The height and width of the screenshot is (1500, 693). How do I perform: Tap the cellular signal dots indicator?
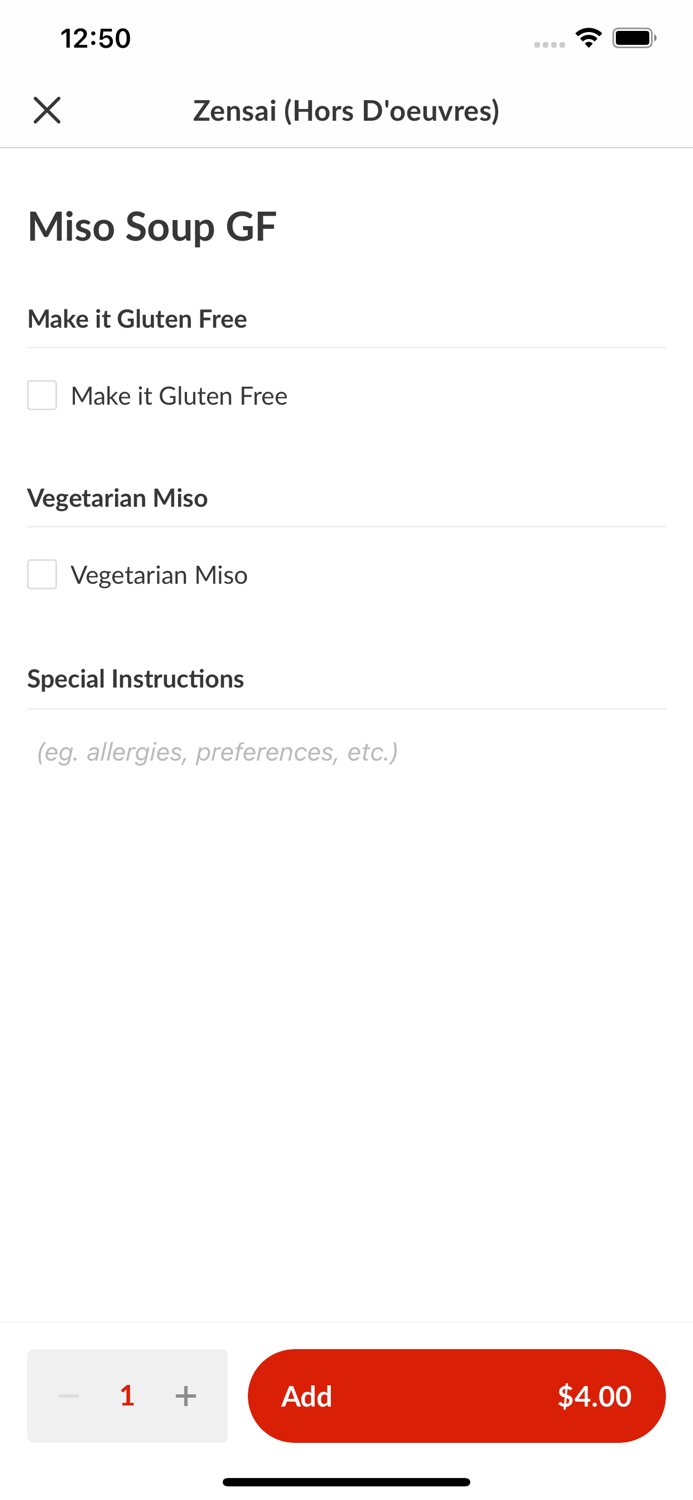[549, 44]
